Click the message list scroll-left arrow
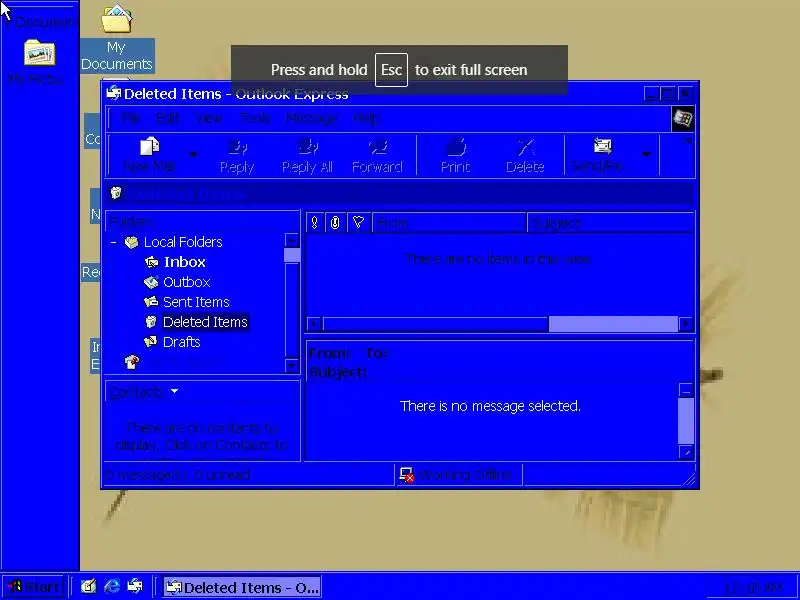Screen dimensions: 800x600 click(x=314, y=324)
